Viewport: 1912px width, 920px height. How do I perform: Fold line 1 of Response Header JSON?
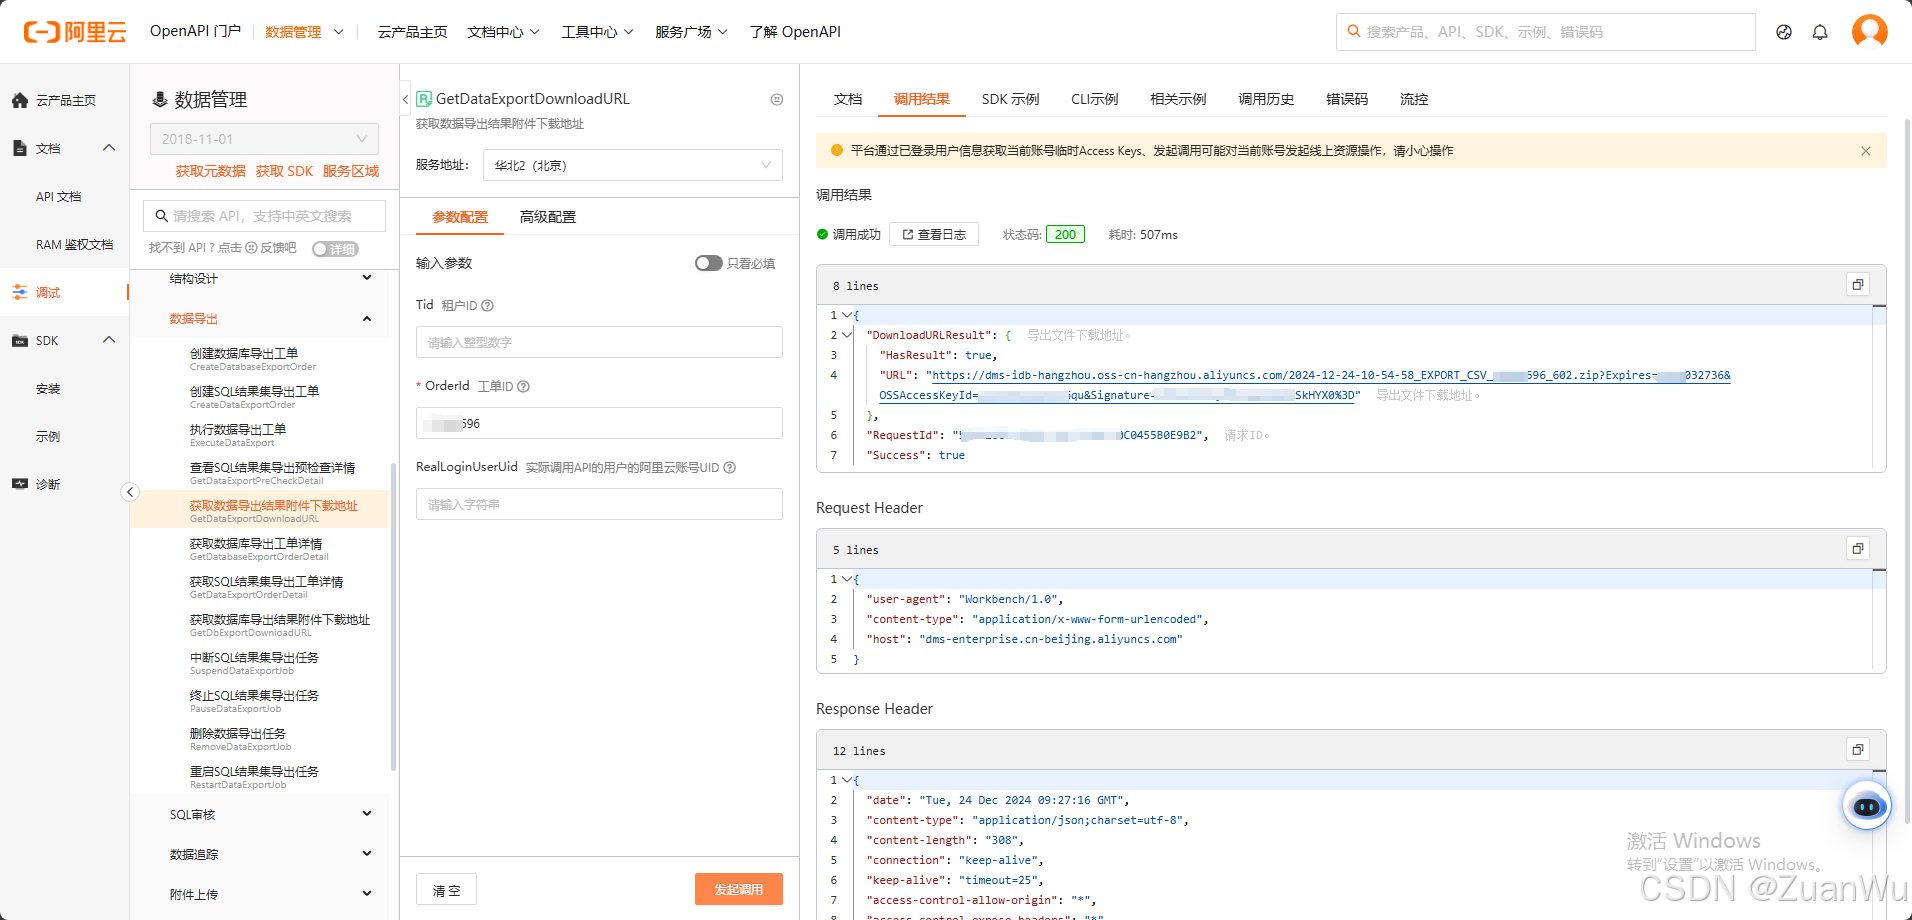click(x=847, y=780)
